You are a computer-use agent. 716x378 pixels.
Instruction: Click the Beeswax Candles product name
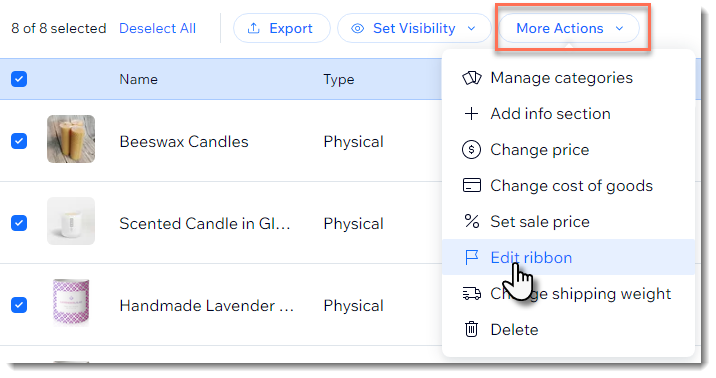(x=184, y=142)
